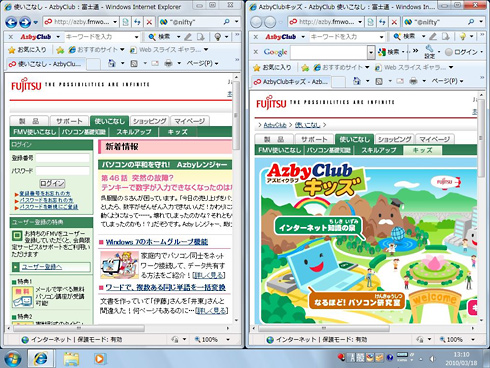Viewport: 490px width, 368px height.
Task: Expand おすすめサイト dropdown in left window
Action: point(122,50)
